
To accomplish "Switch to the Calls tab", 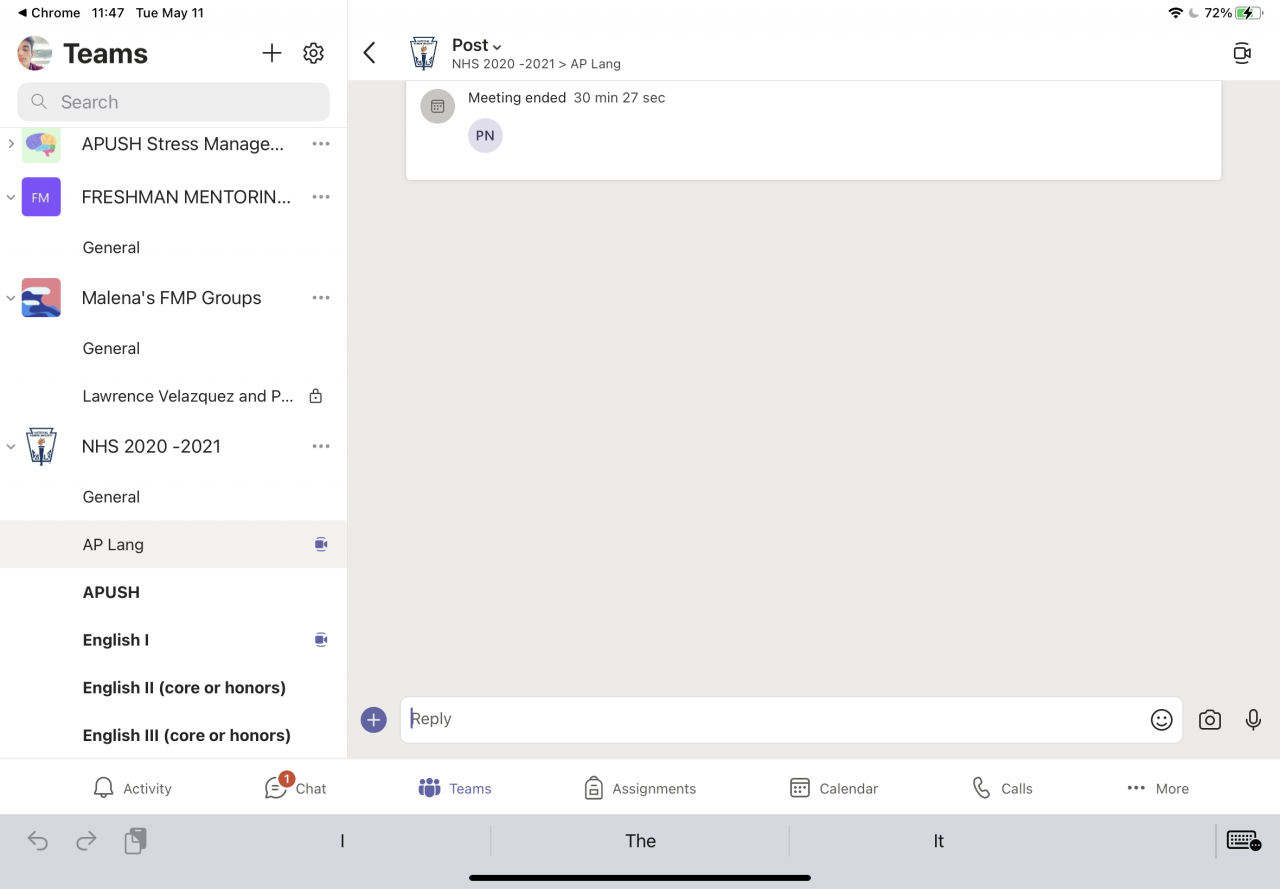I will pos(1002,788).
